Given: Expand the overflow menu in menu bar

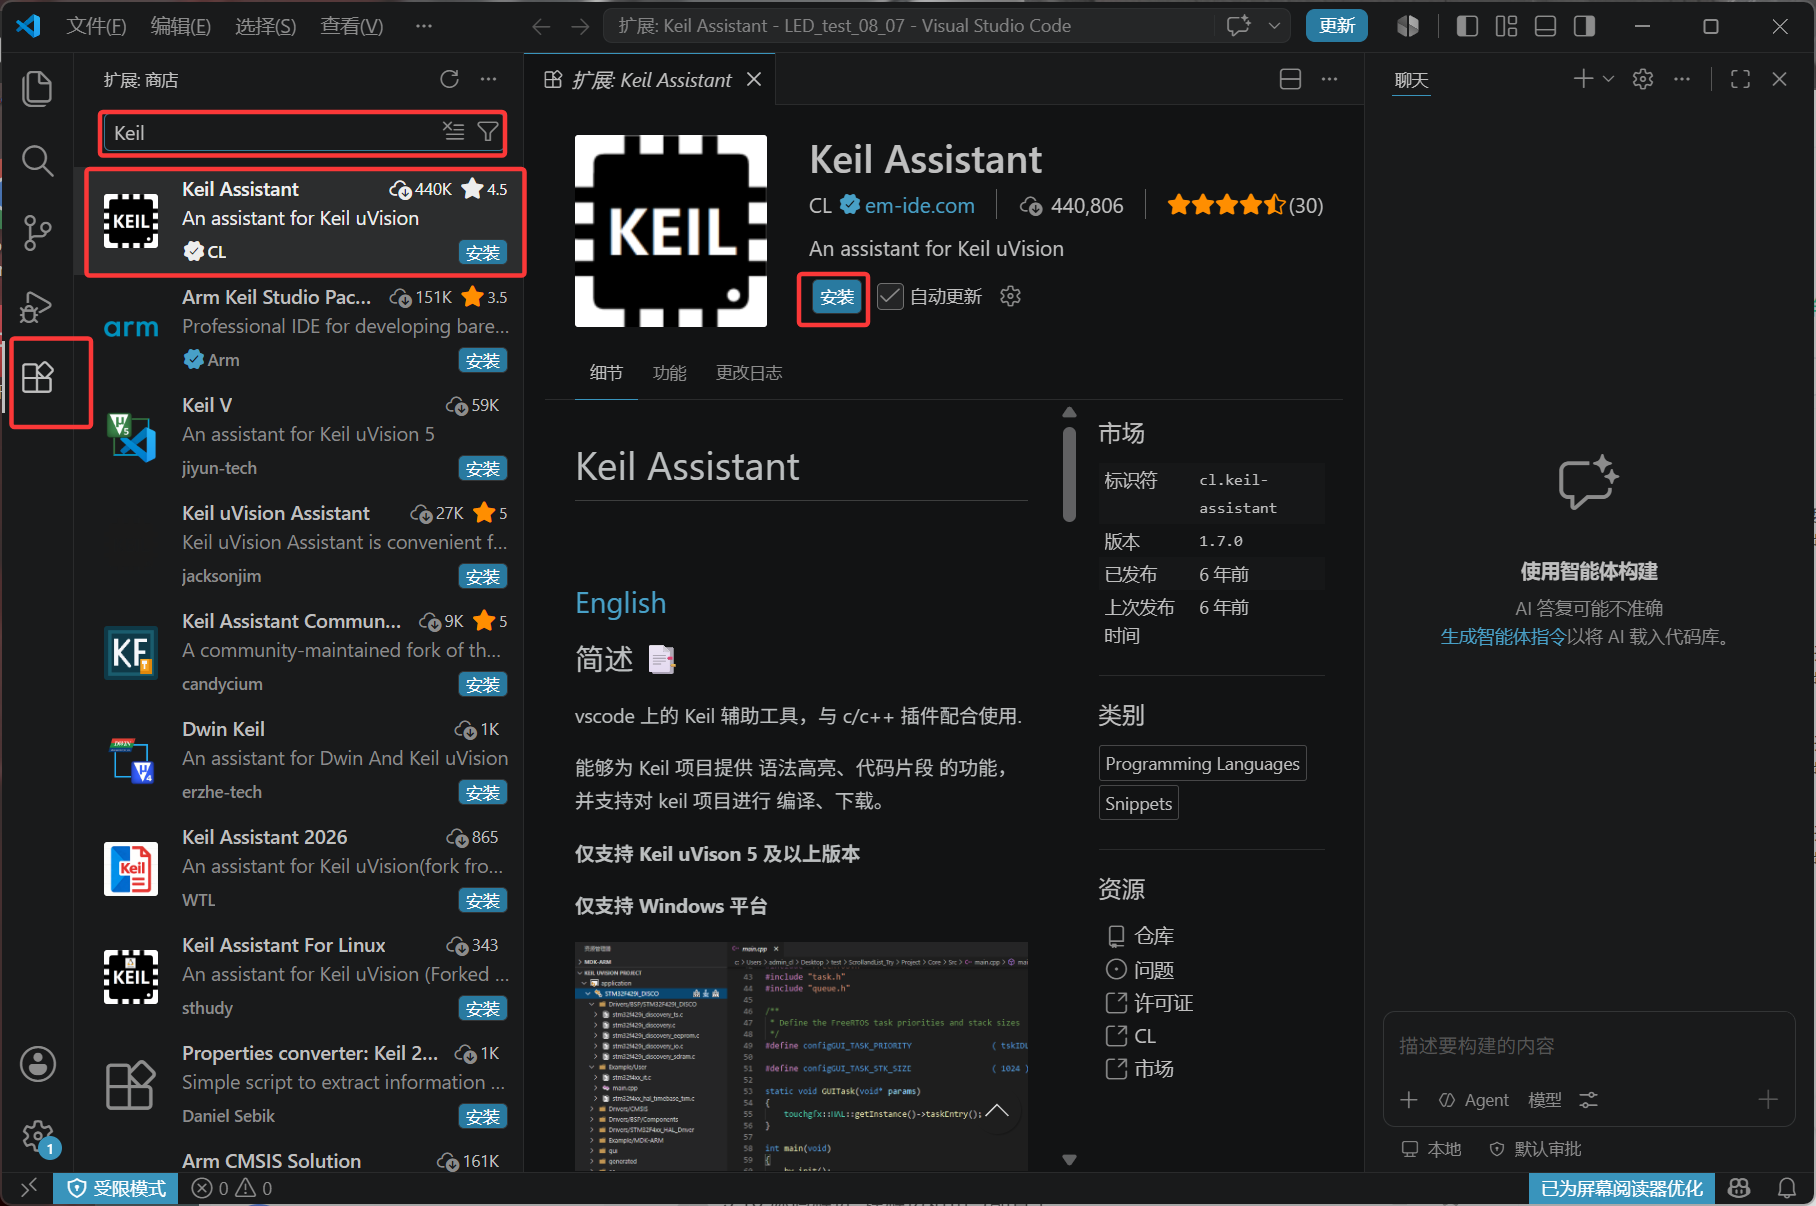Looking at the screenshot, I should click(424, 26).
